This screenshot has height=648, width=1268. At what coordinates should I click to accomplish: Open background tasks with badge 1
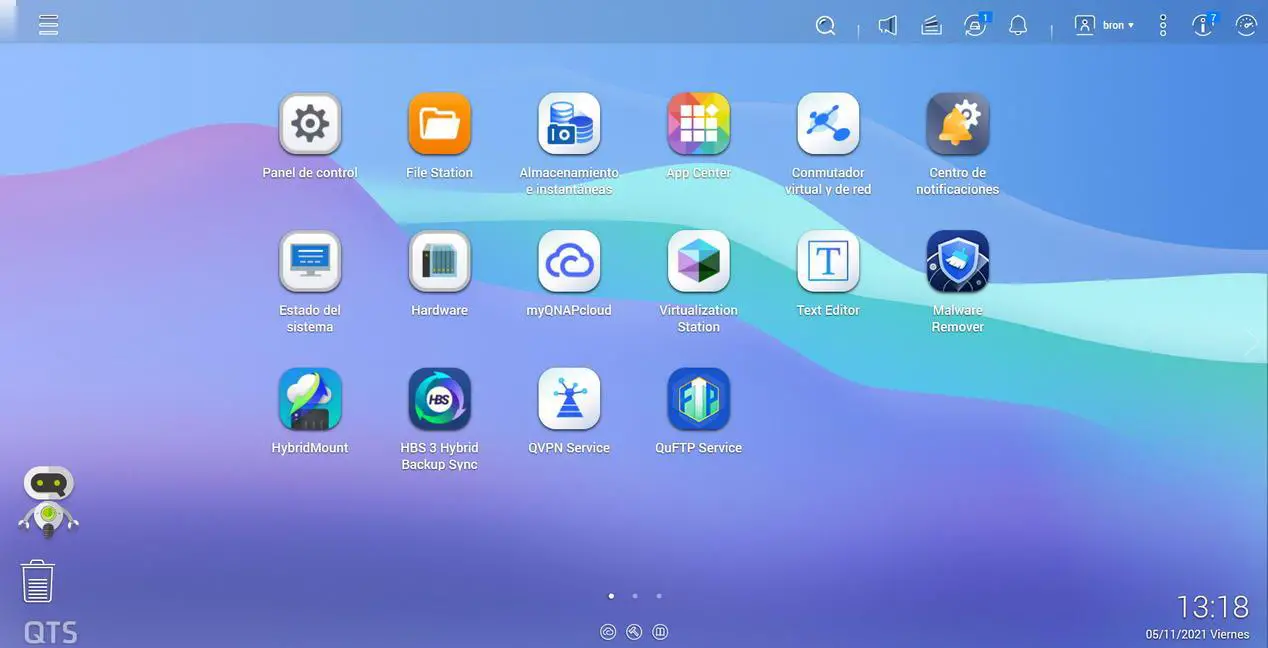(975, 25)
